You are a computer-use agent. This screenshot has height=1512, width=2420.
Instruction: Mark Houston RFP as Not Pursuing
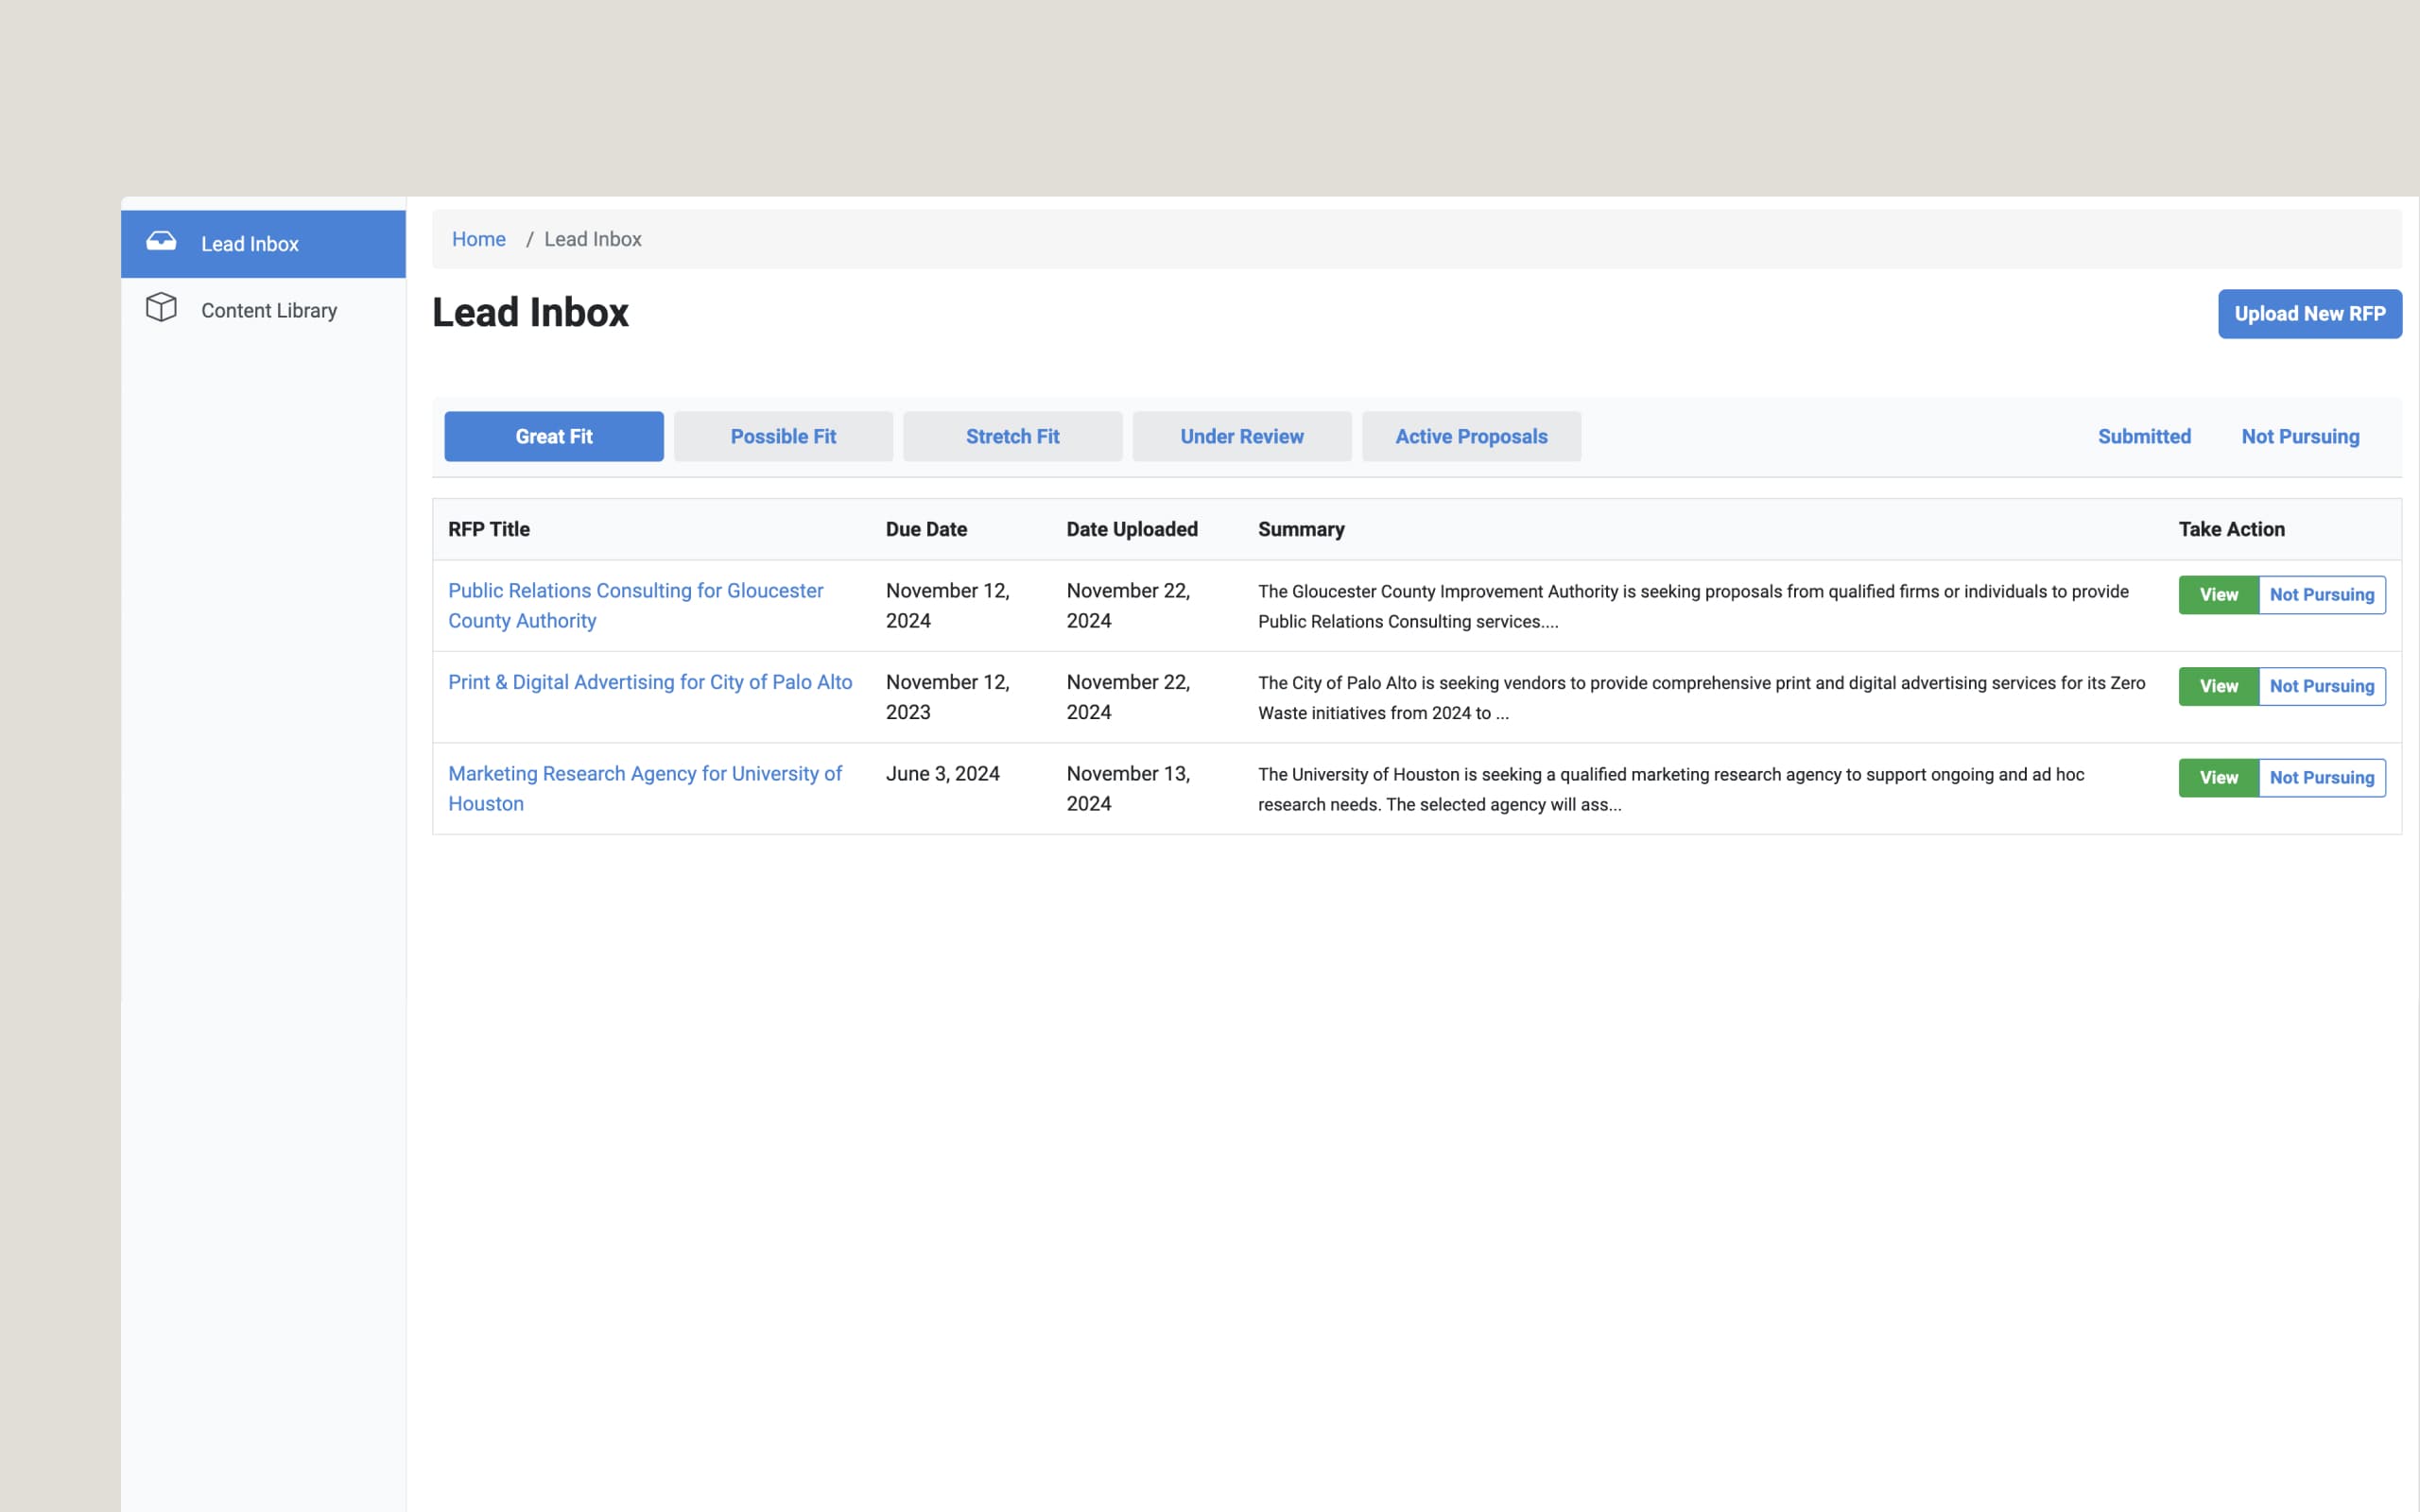2321,778
